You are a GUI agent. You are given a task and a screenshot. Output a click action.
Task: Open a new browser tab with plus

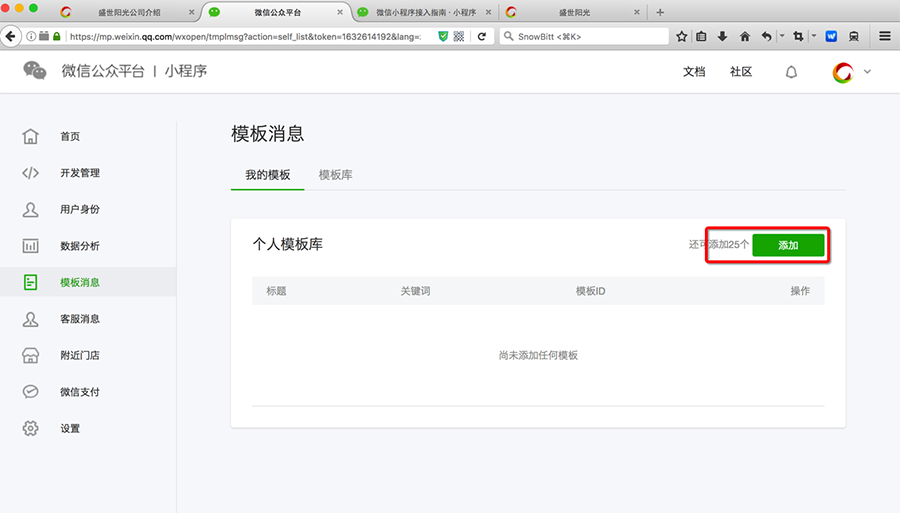(660, 12)
